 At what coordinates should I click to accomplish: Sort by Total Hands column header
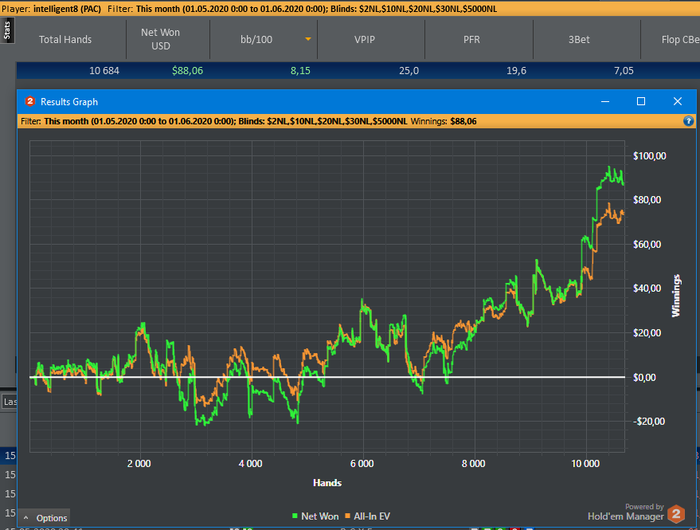pos(65,40)
